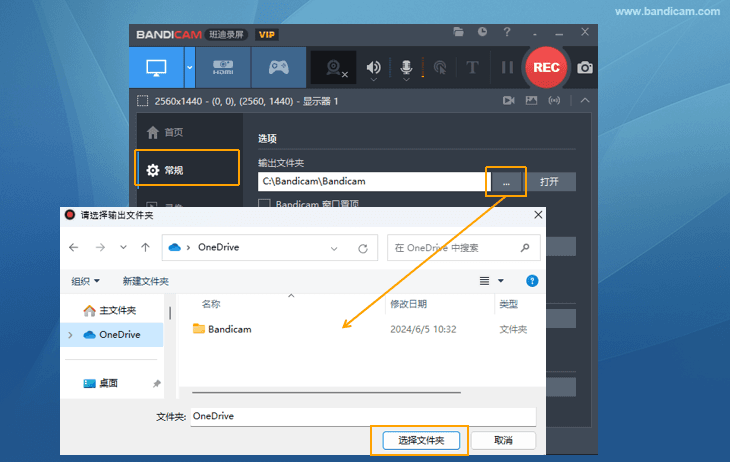Toggle the Bandicam window always-on-top checkbox

[x=264, y=203]
